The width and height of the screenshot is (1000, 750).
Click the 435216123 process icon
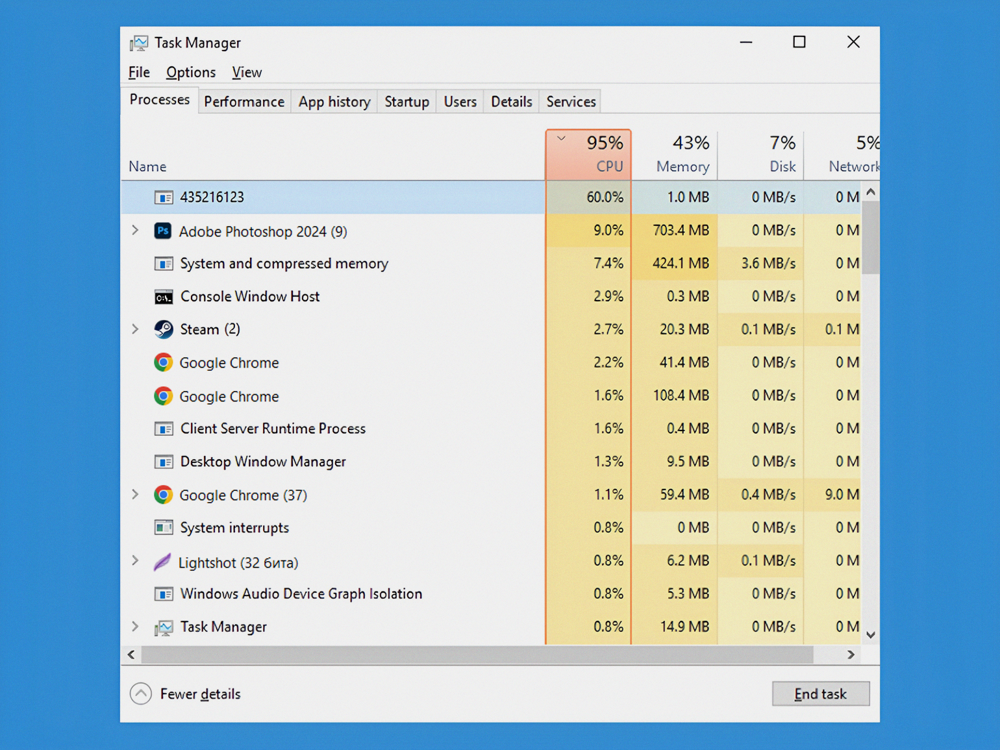pos(163,198)
